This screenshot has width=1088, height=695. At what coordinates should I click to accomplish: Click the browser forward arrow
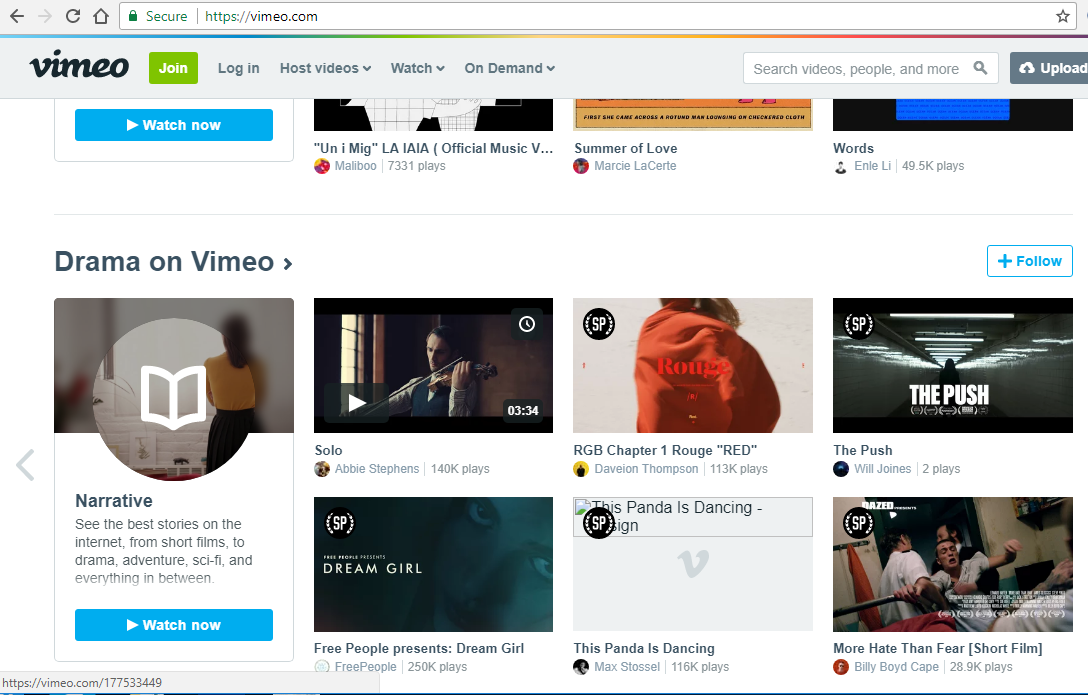(x=45, y=16)
